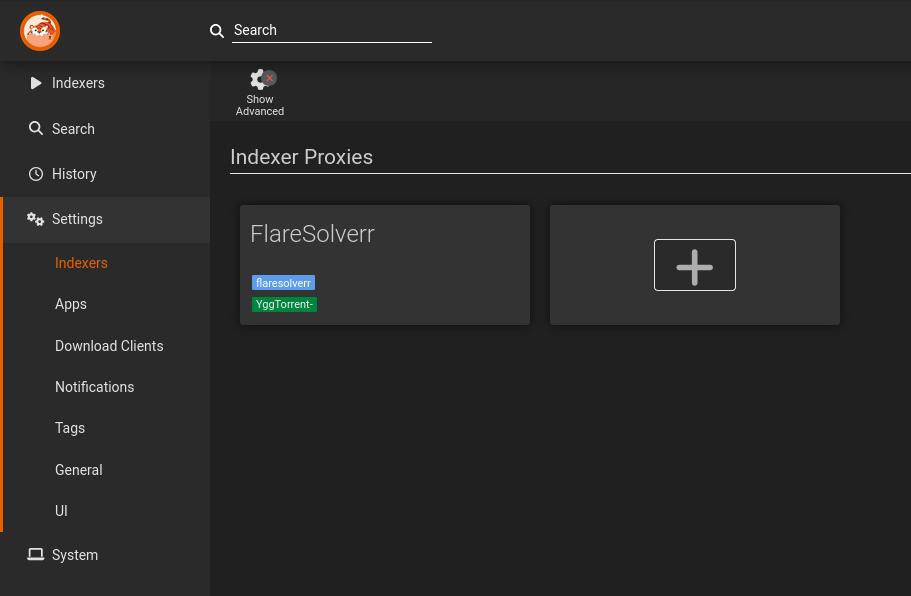The height and width of the screenshot is (596, 911).
Task: Click the Settings gears icon
Action: click(x=35, y=219)
